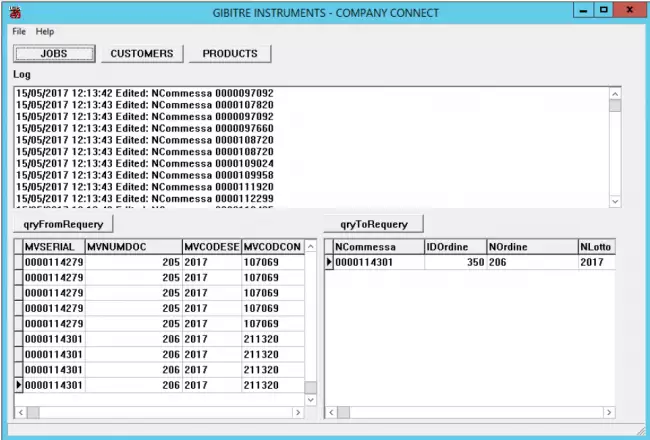
Task: Click the NCommessa column header
Action: click(379, 246)
